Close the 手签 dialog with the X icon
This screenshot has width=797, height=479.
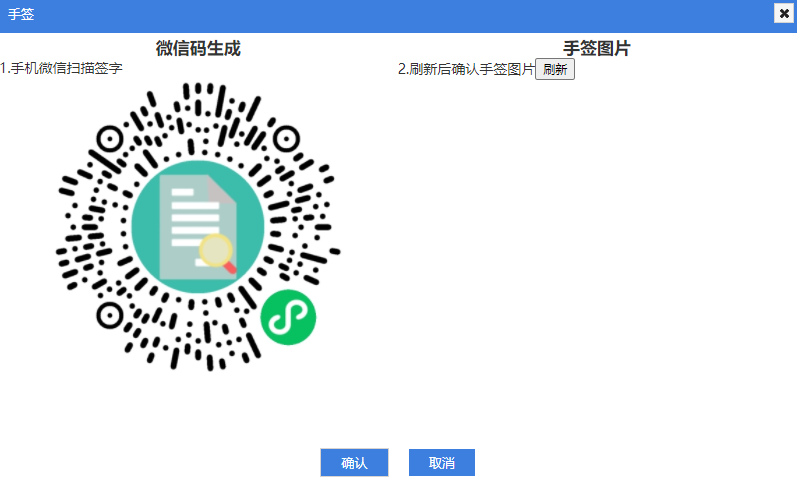784,13
